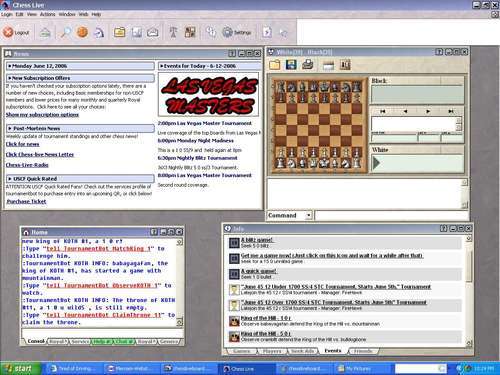This screenshot has width=500, height=375.
Task: Open the yellow folder icon in main toolbar
Action: (x=119, y=32)
